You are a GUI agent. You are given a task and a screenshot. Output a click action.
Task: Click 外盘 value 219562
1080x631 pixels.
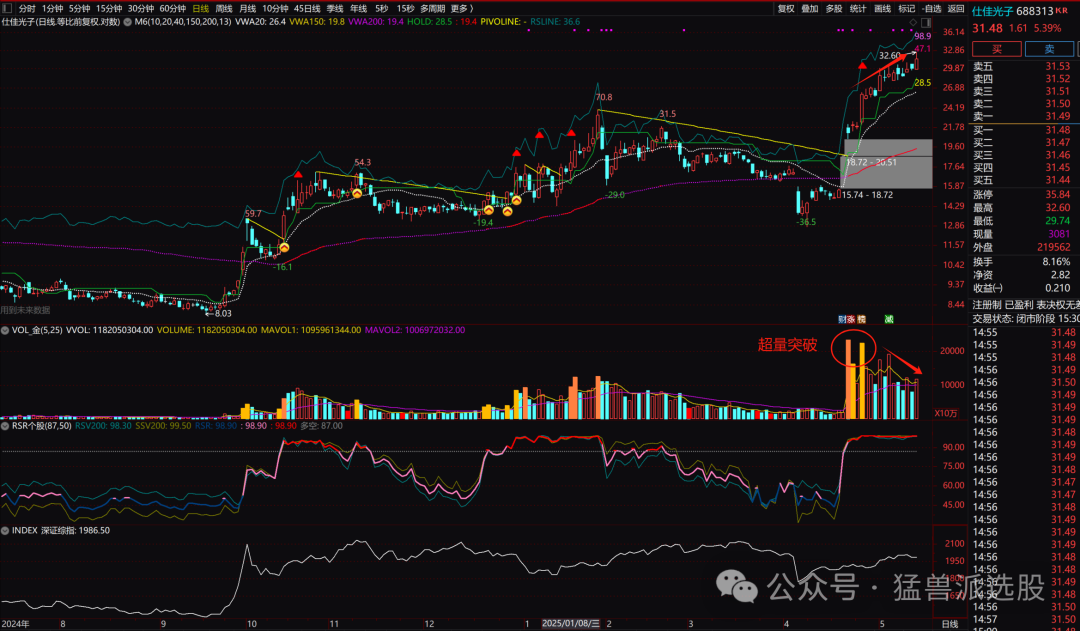pyautogui.click(x=1052, y=247)
